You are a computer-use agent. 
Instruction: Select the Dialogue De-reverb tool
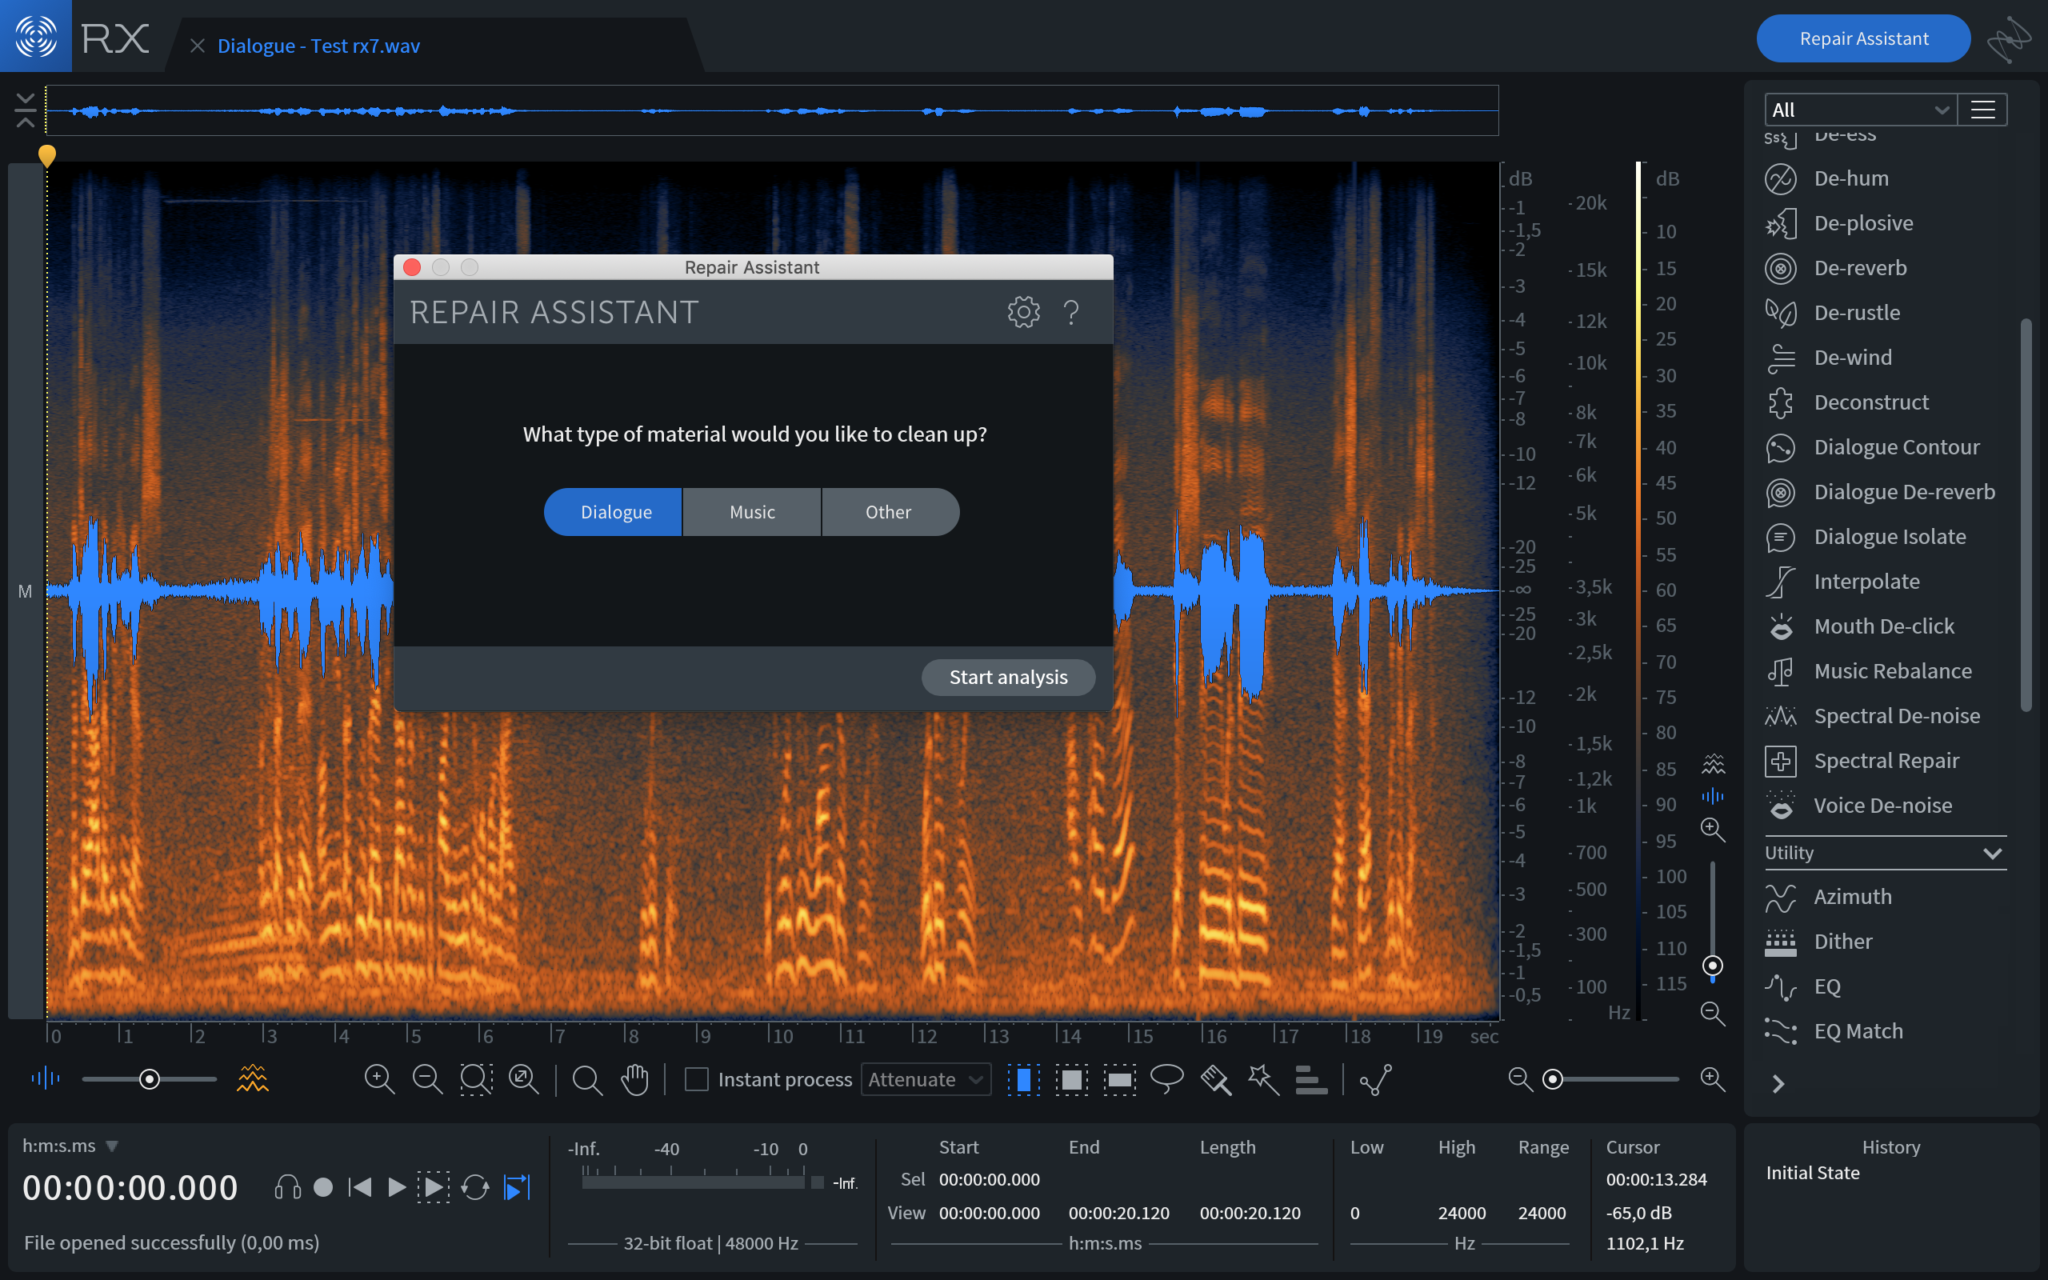(x=1904, y=491)
